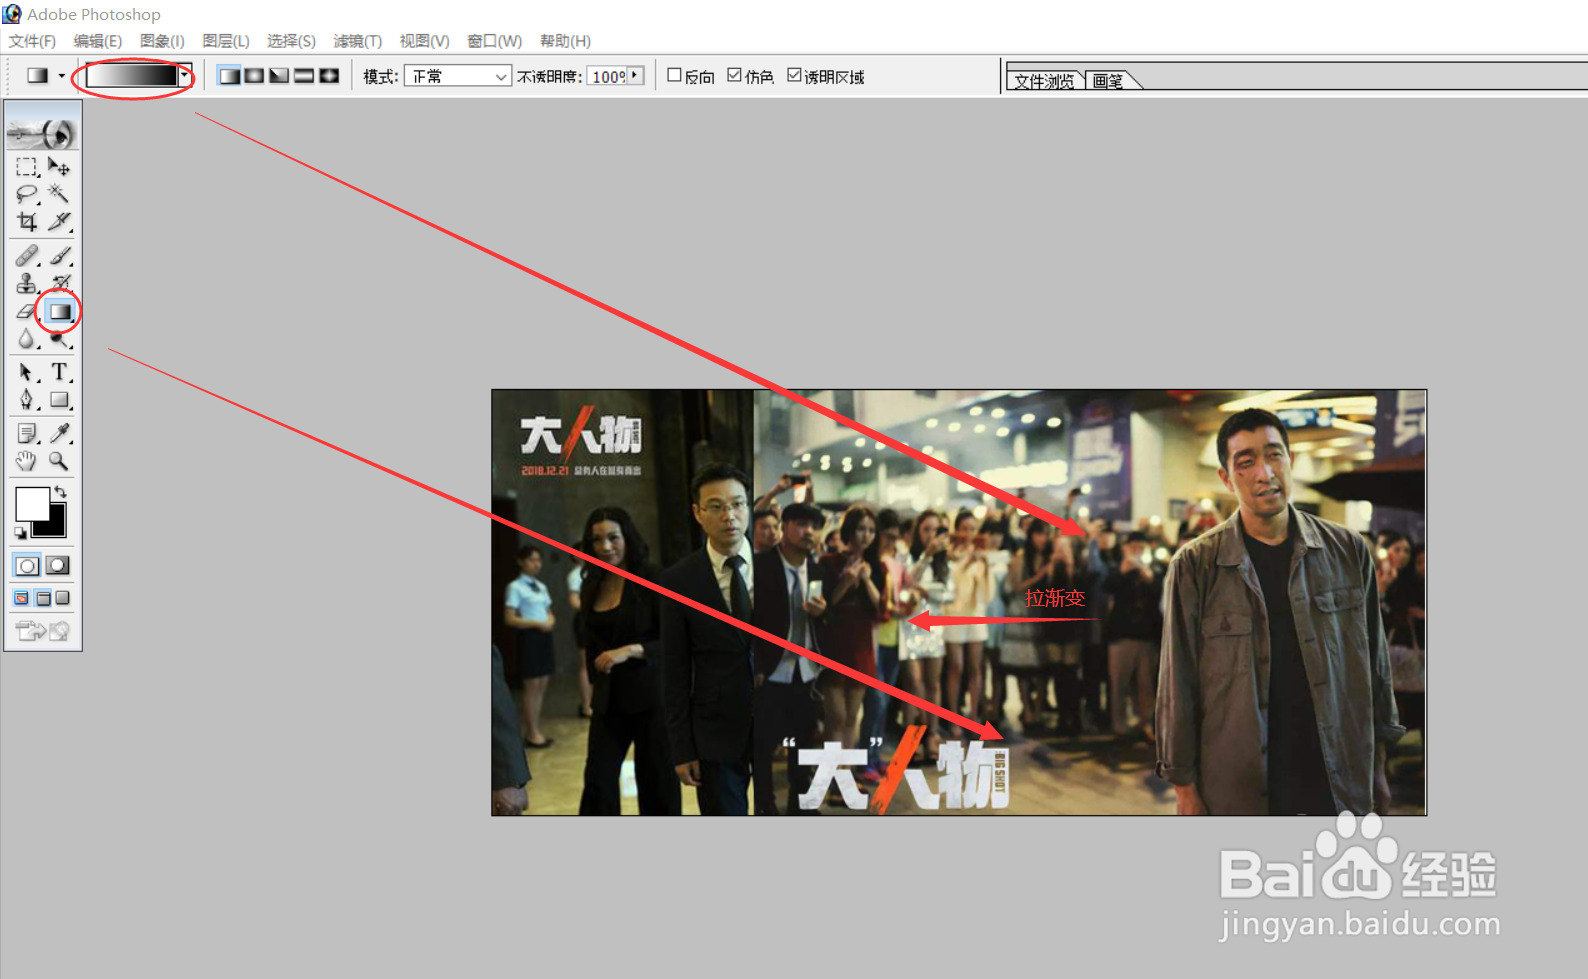Select the Pen tool

[27, 400]
